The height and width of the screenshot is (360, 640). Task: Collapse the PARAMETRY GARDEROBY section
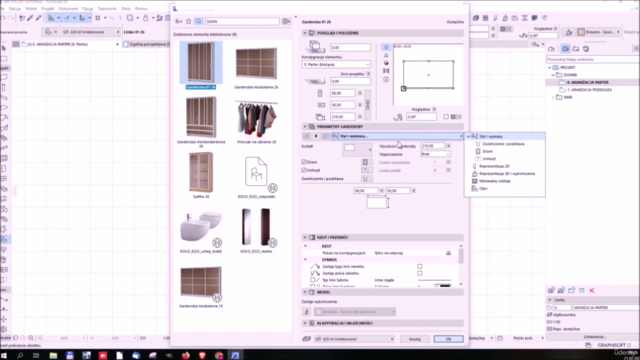(x=305, y=127)
